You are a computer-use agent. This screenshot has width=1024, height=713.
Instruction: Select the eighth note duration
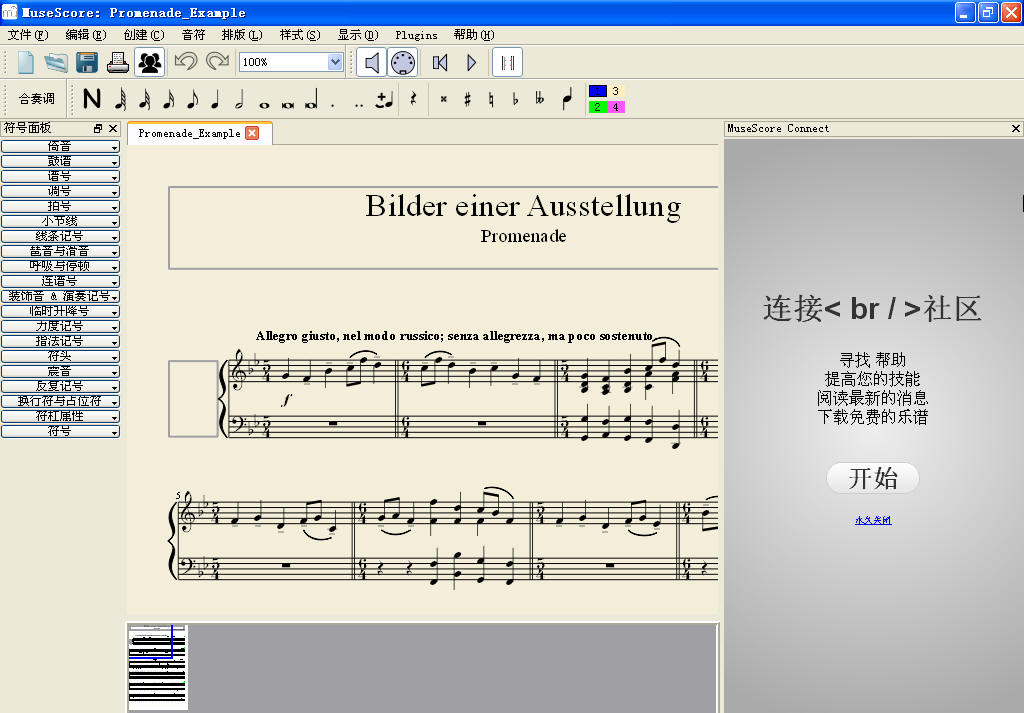[x=192, y=99]
